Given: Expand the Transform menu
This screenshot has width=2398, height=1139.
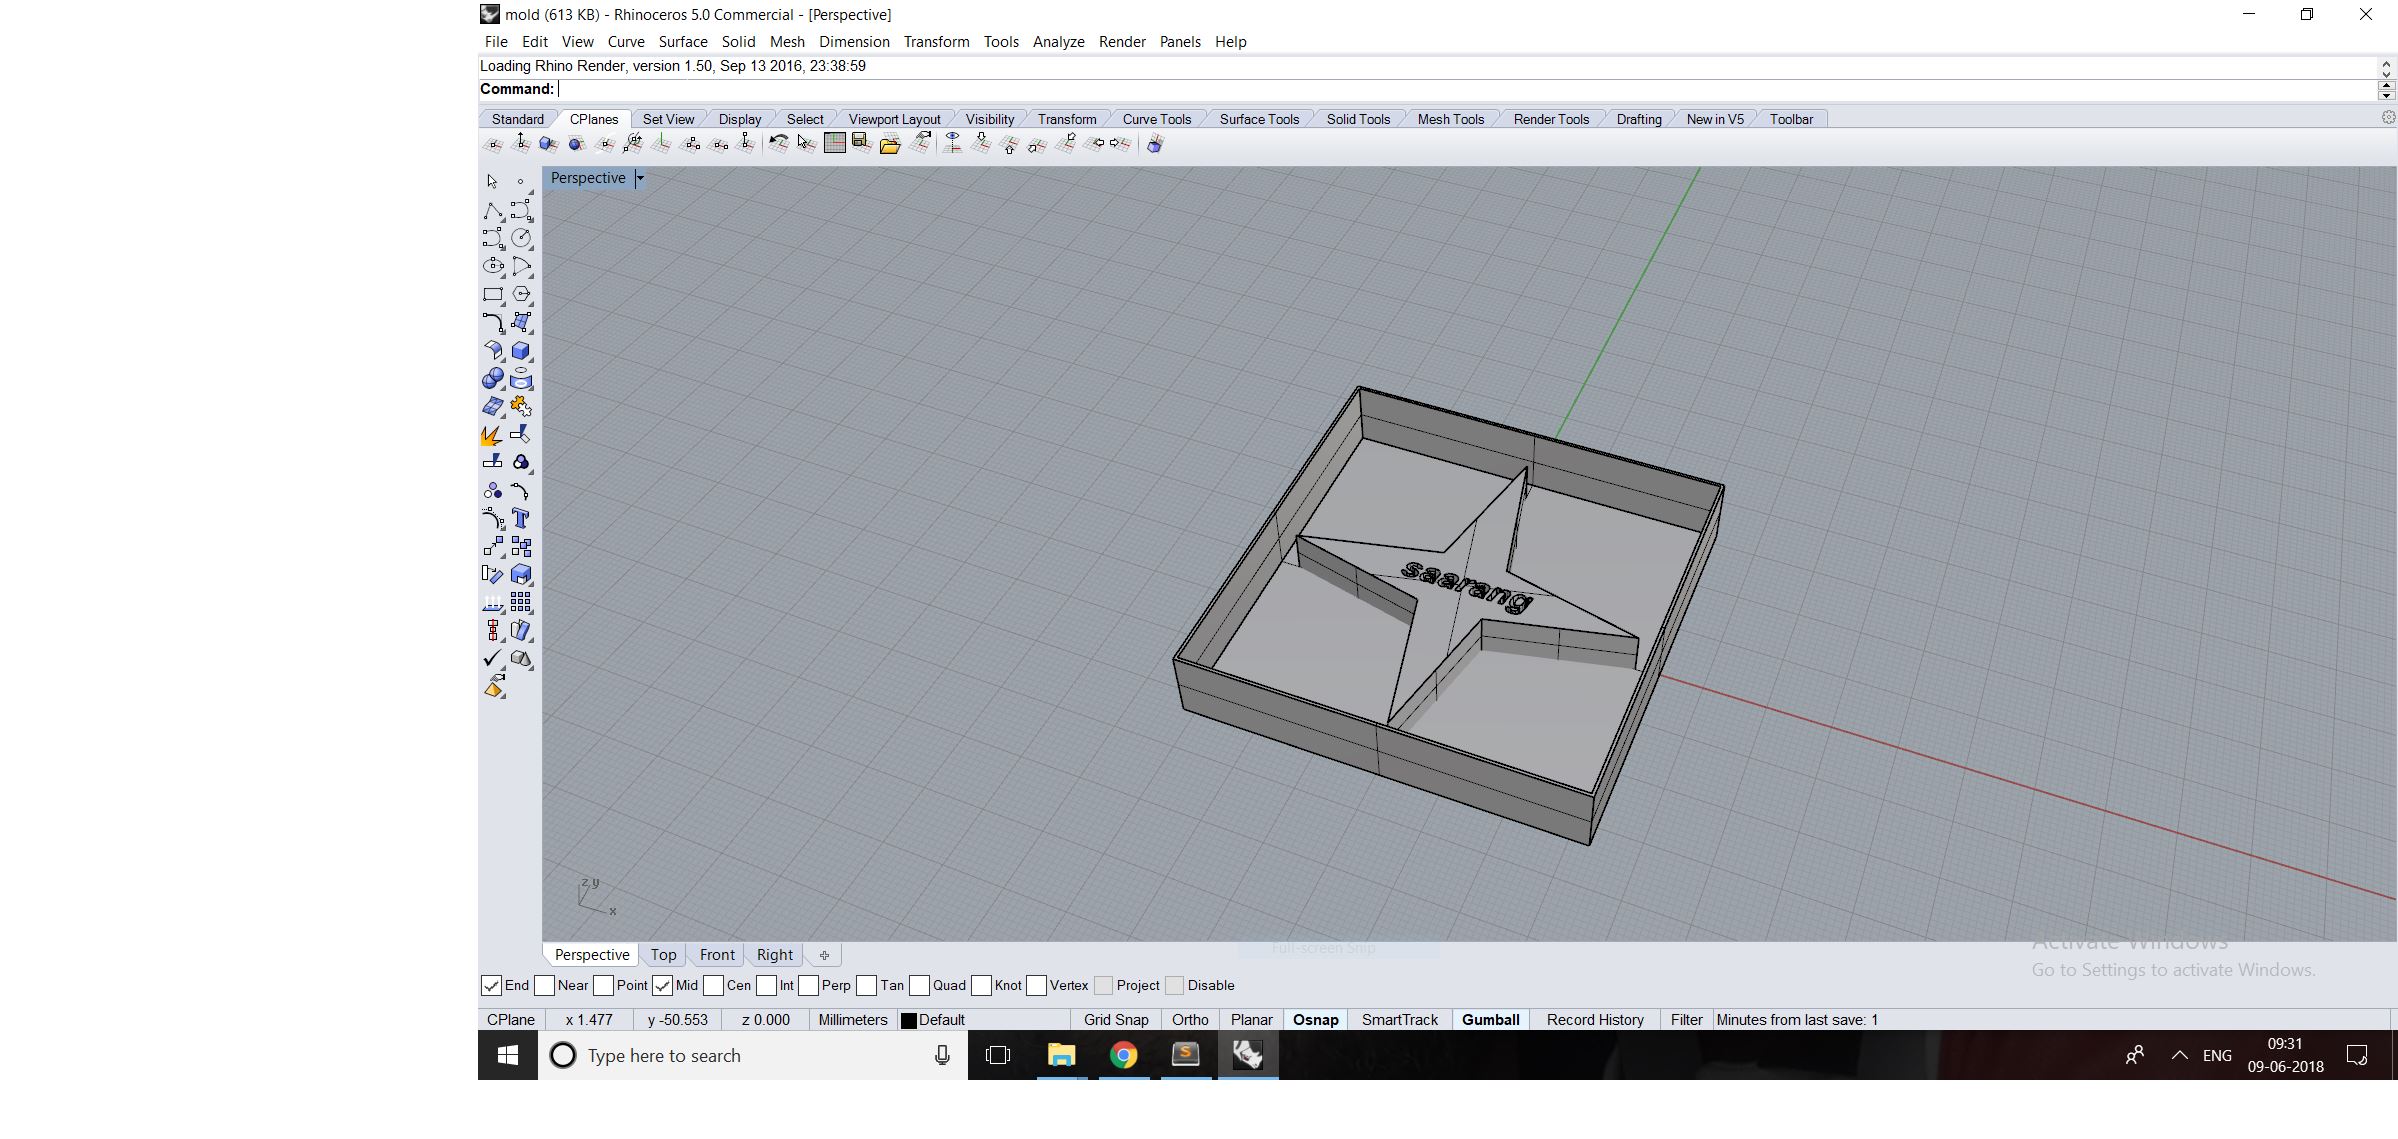Looking at the screenshot, I should pos(936,41).
